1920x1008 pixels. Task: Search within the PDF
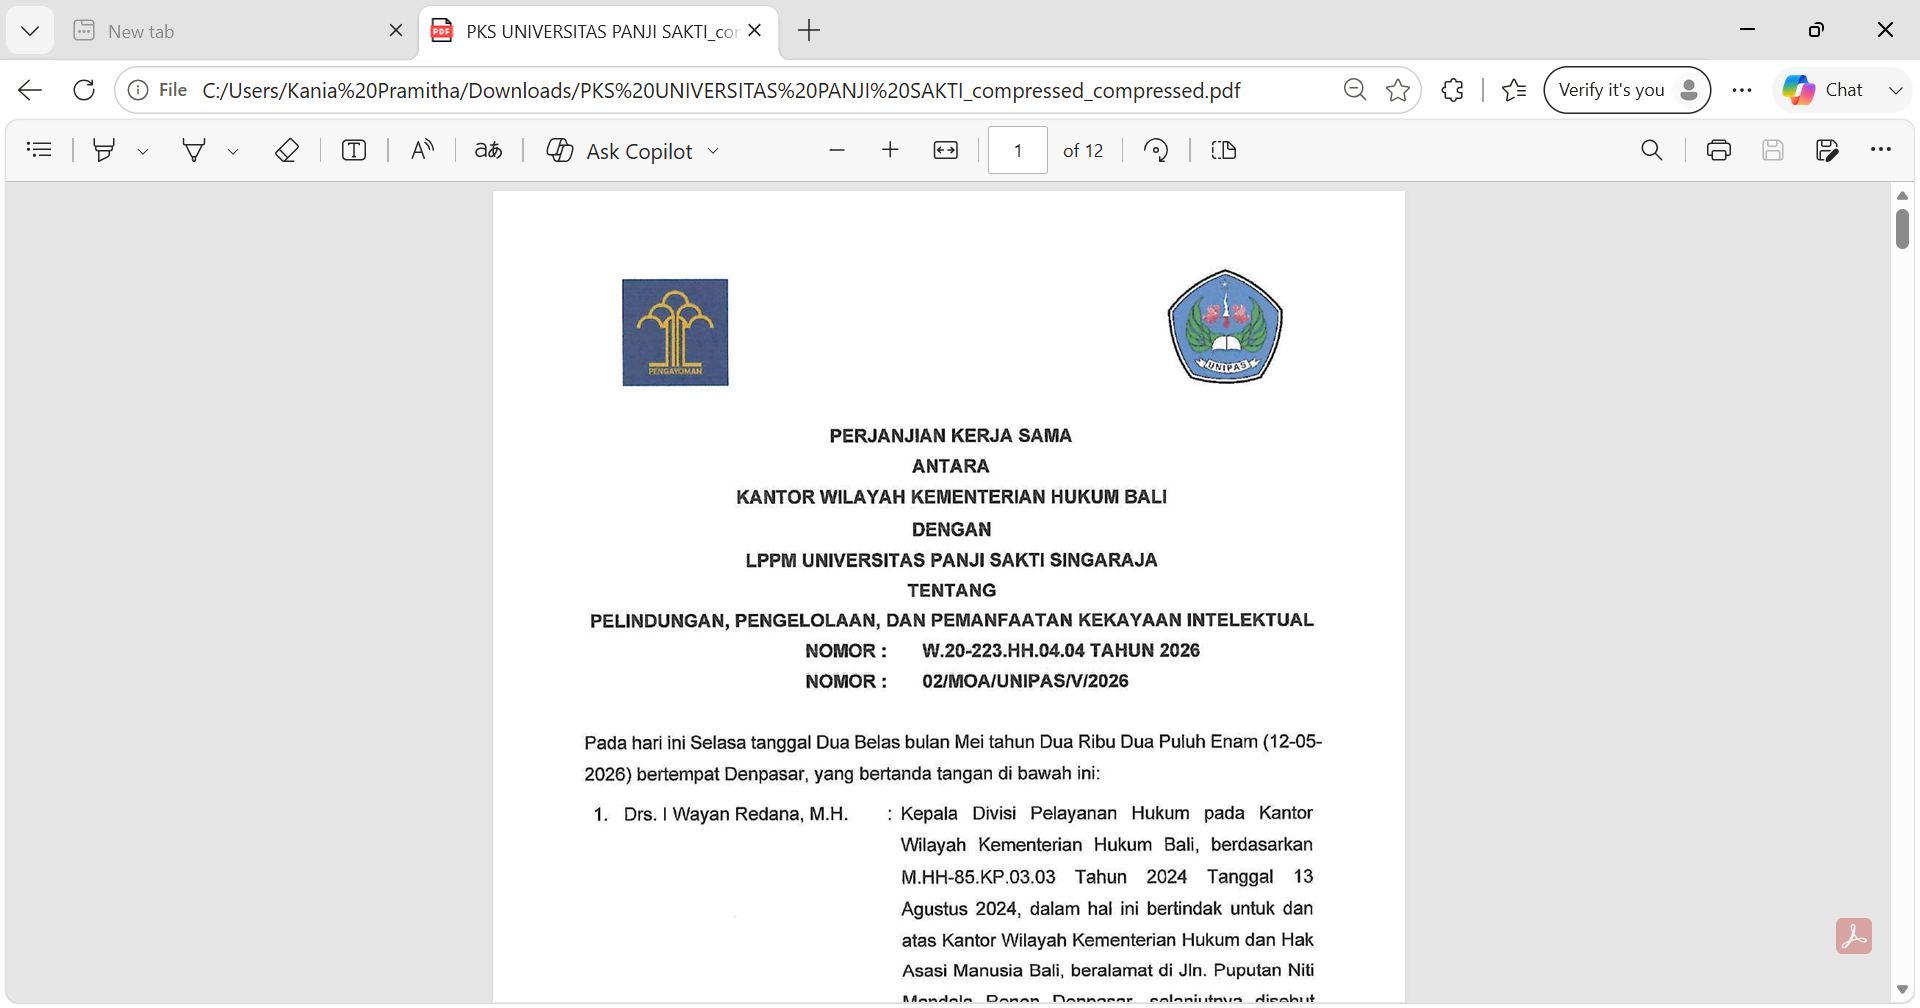click(1652, 150)
